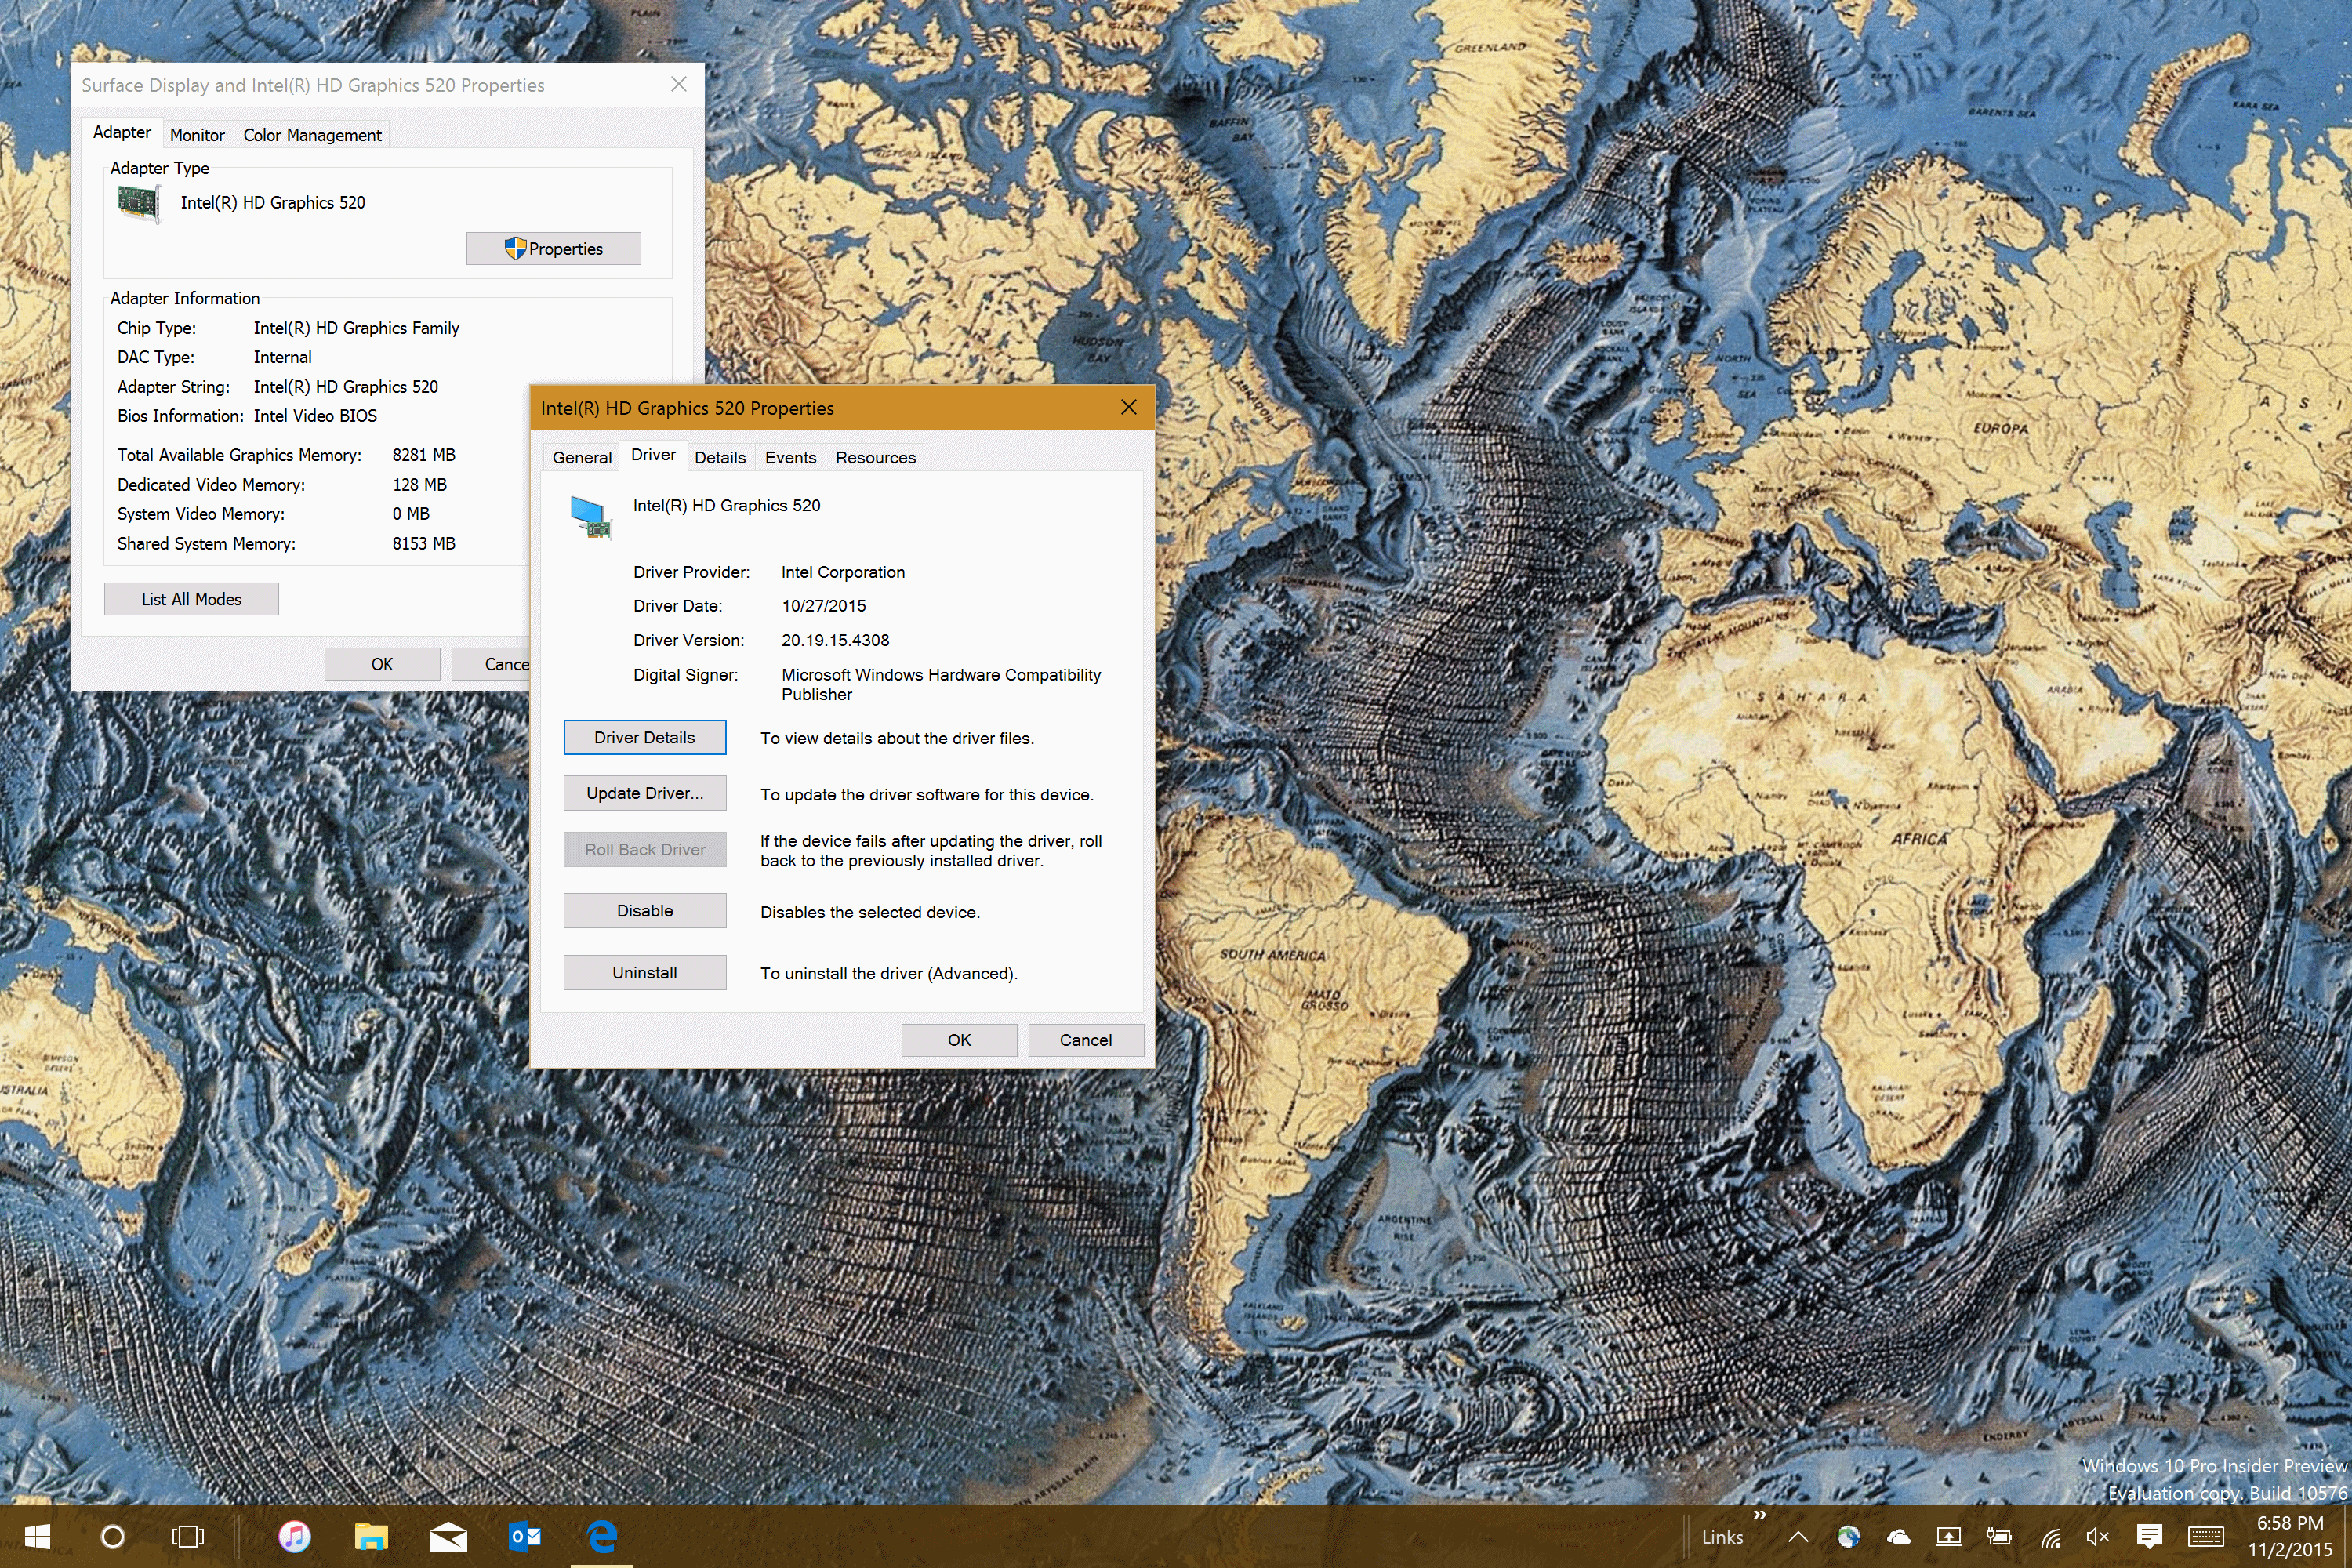Click the laptop upload tray icon

1948,1537
